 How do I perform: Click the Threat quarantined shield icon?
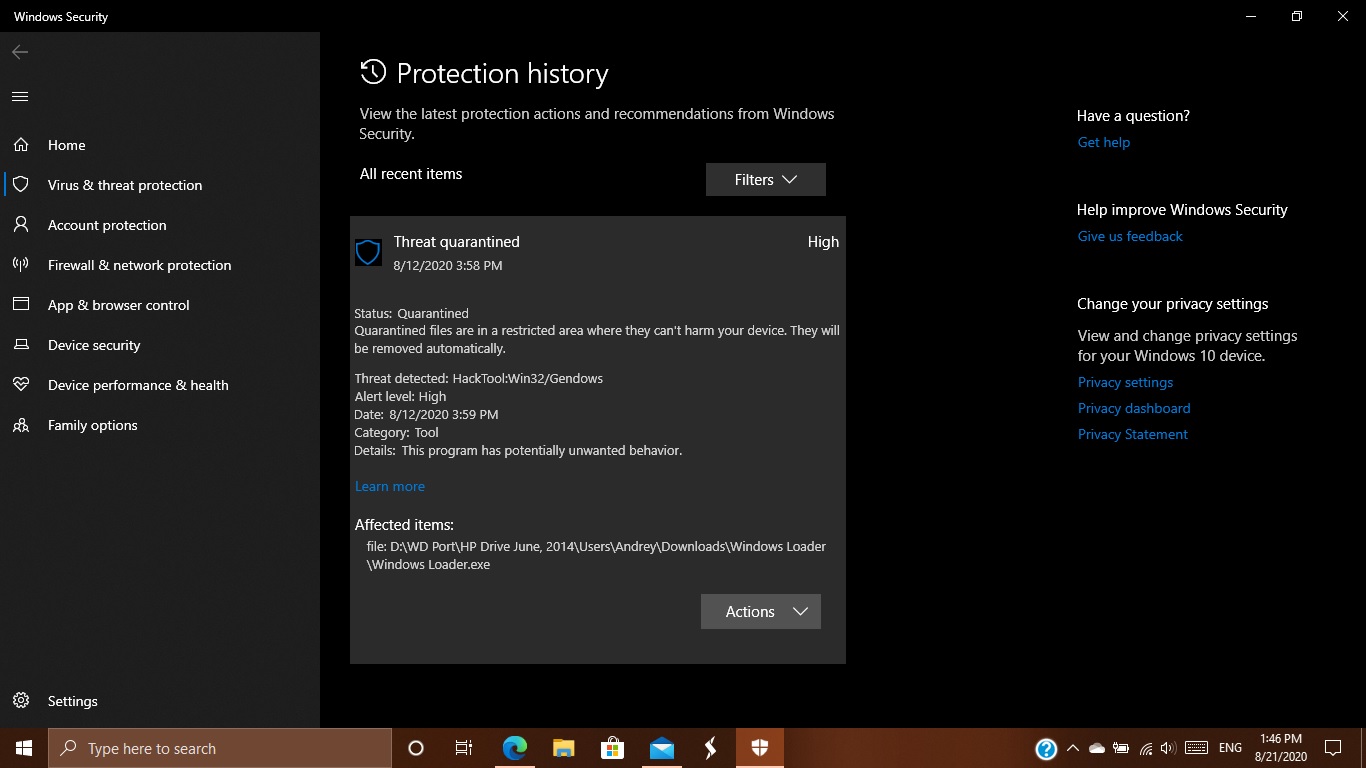point(368,252)
